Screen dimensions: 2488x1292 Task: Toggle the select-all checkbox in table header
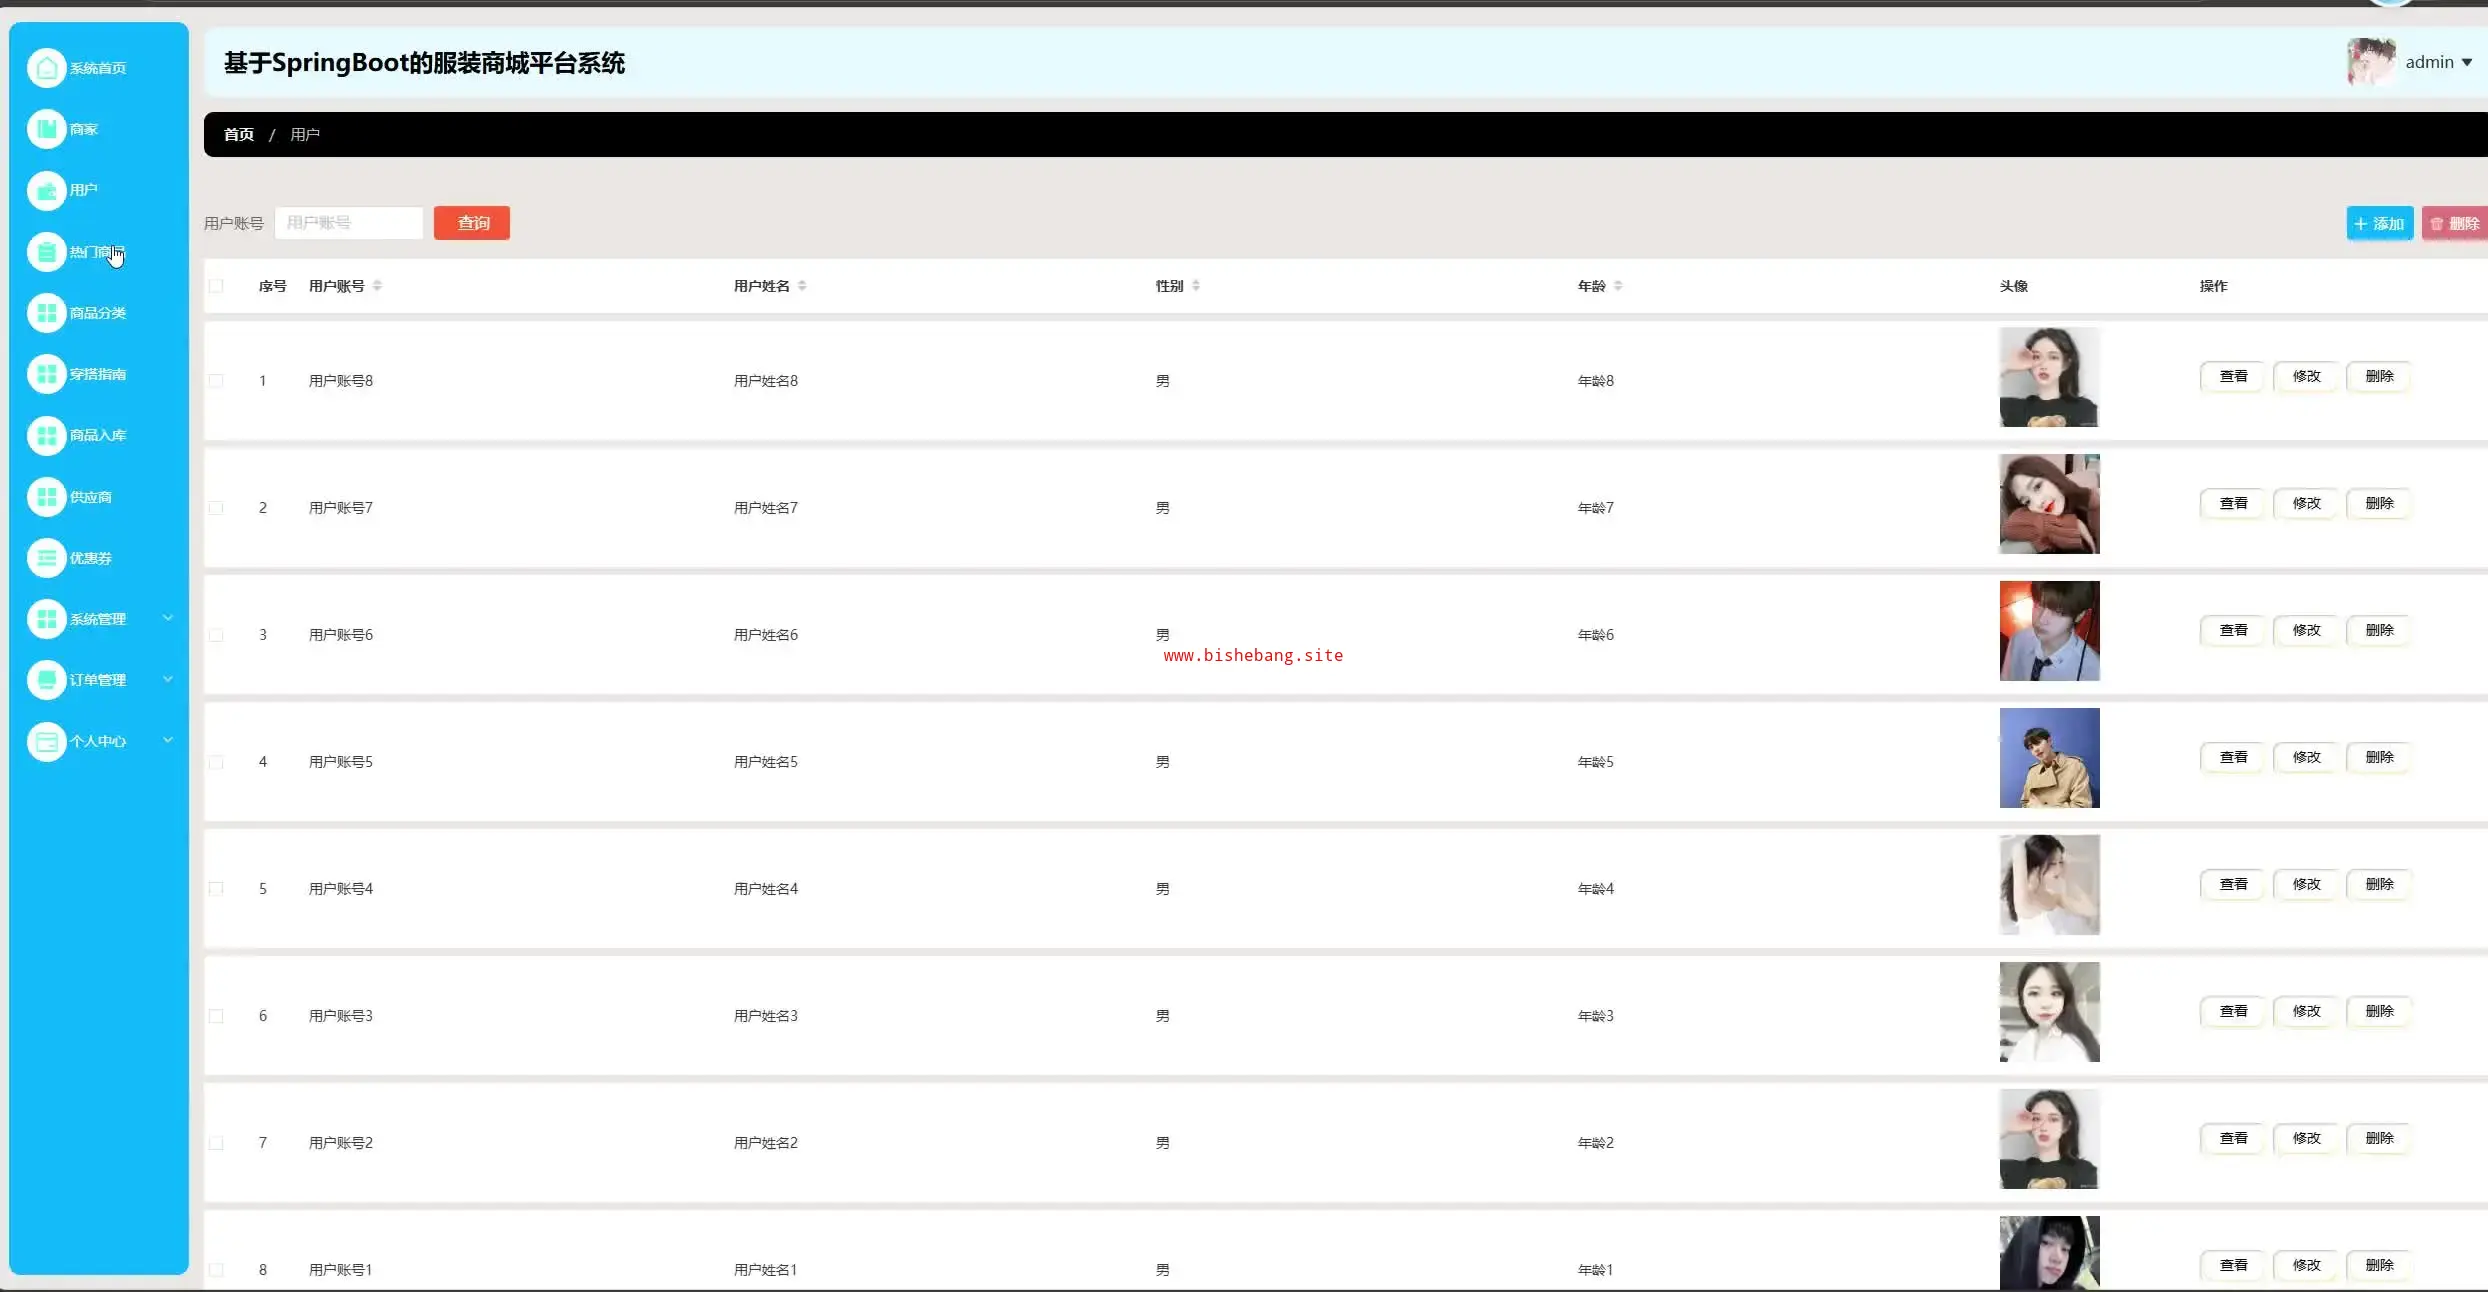click(x=216, y=286)
